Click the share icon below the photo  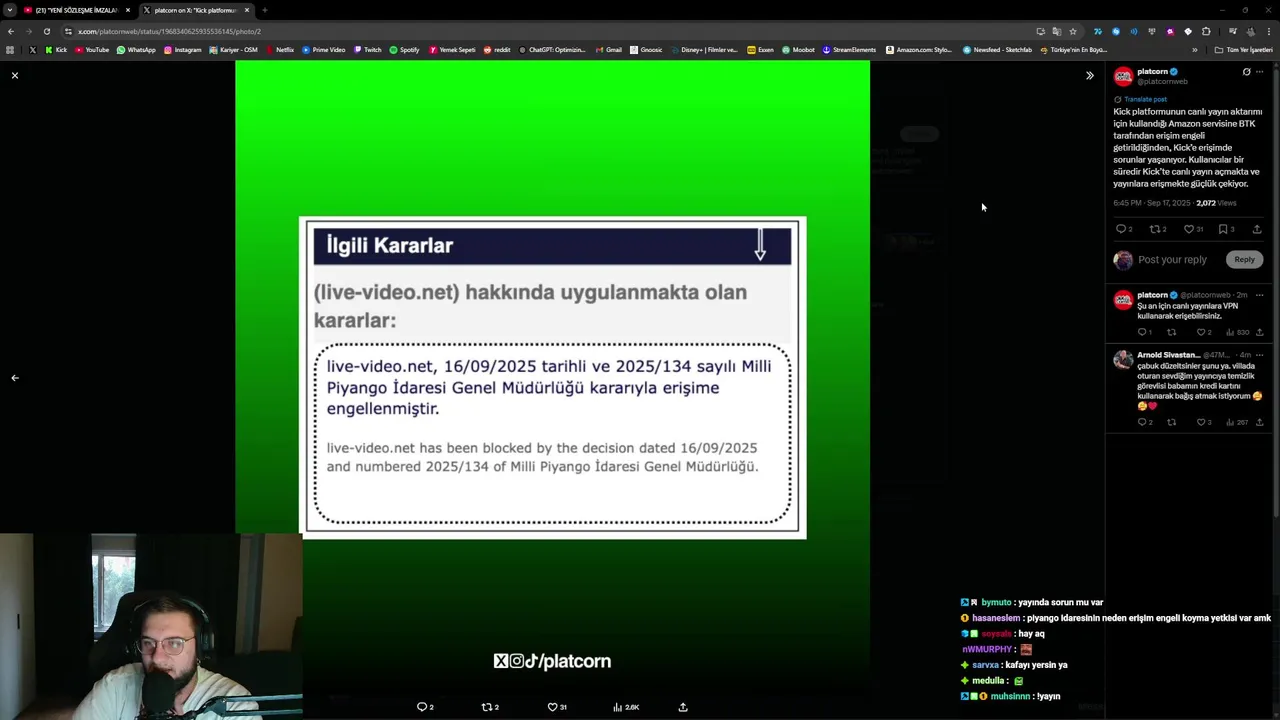(x=683, y=707)
